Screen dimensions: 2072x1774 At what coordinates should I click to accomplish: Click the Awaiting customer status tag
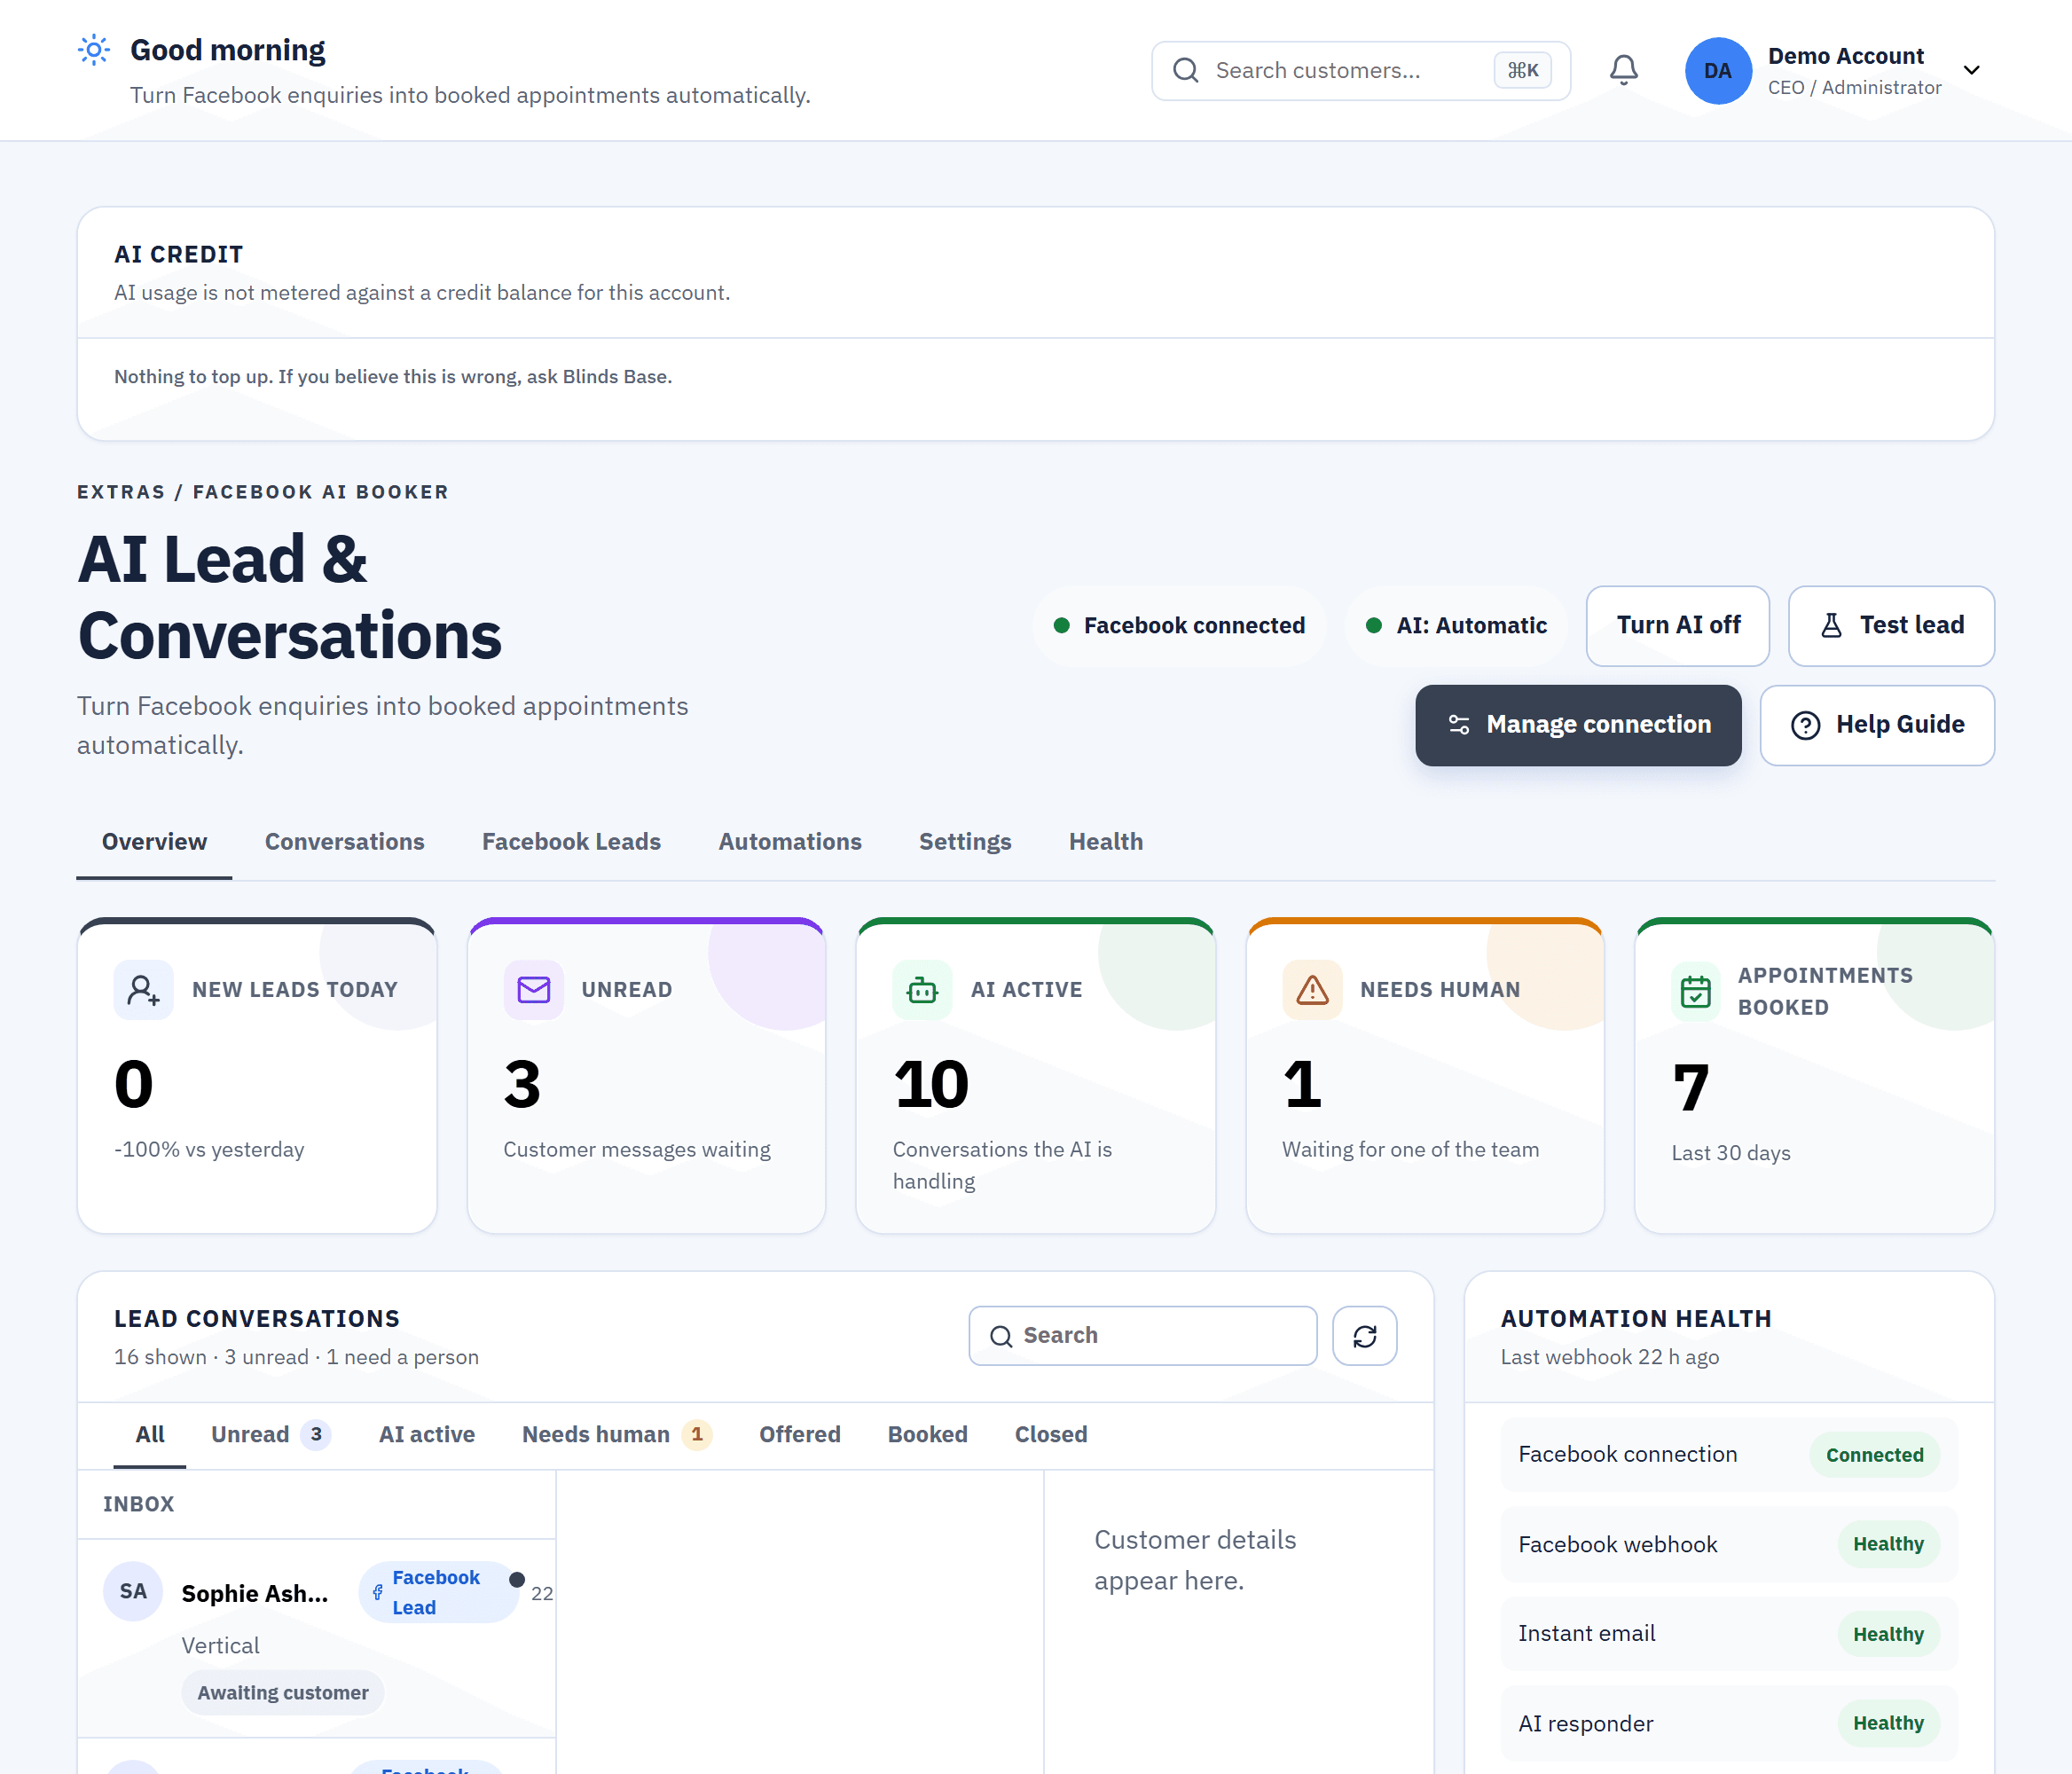[282, 1693]
